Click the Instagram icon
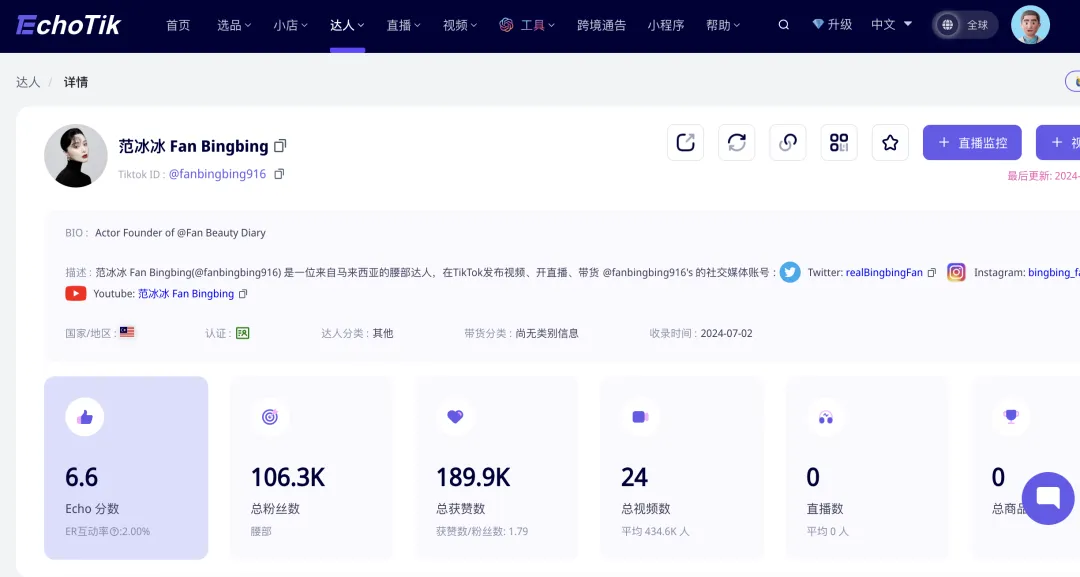Screen dimensions: 1080x577 tap(956, 272)
